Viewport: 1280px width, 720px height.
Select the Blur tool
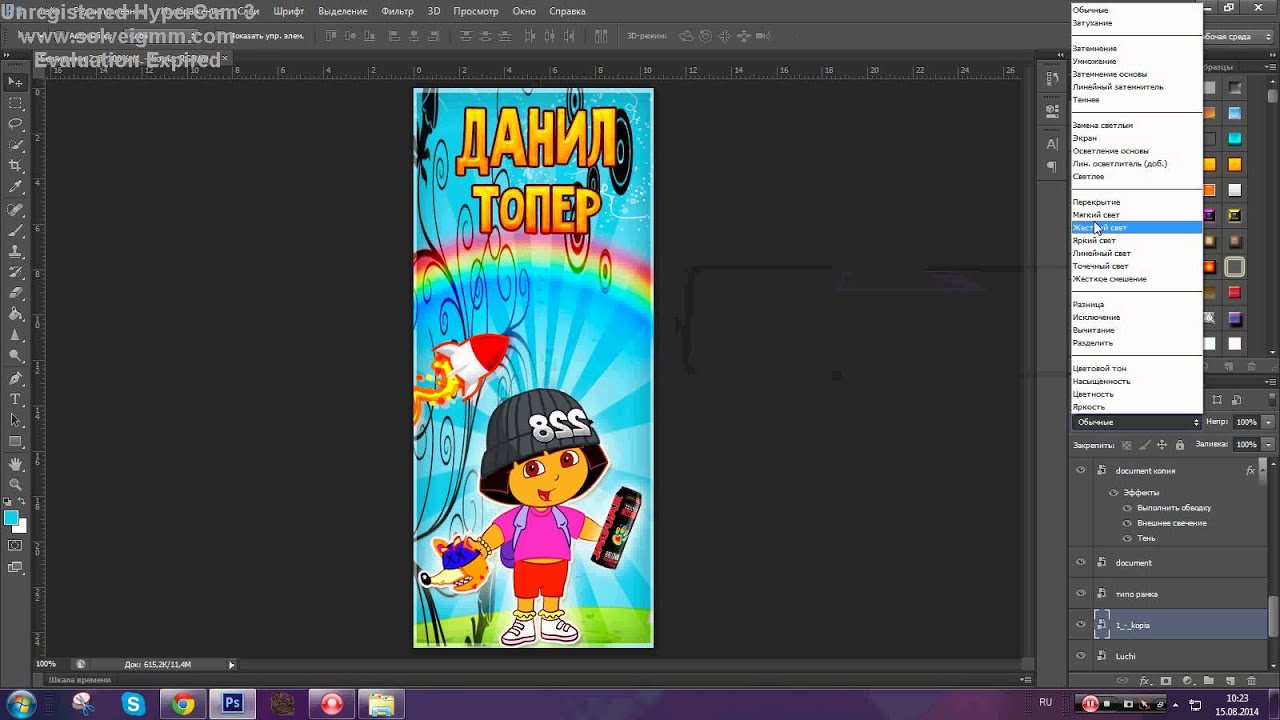click(x=15, y=335)
